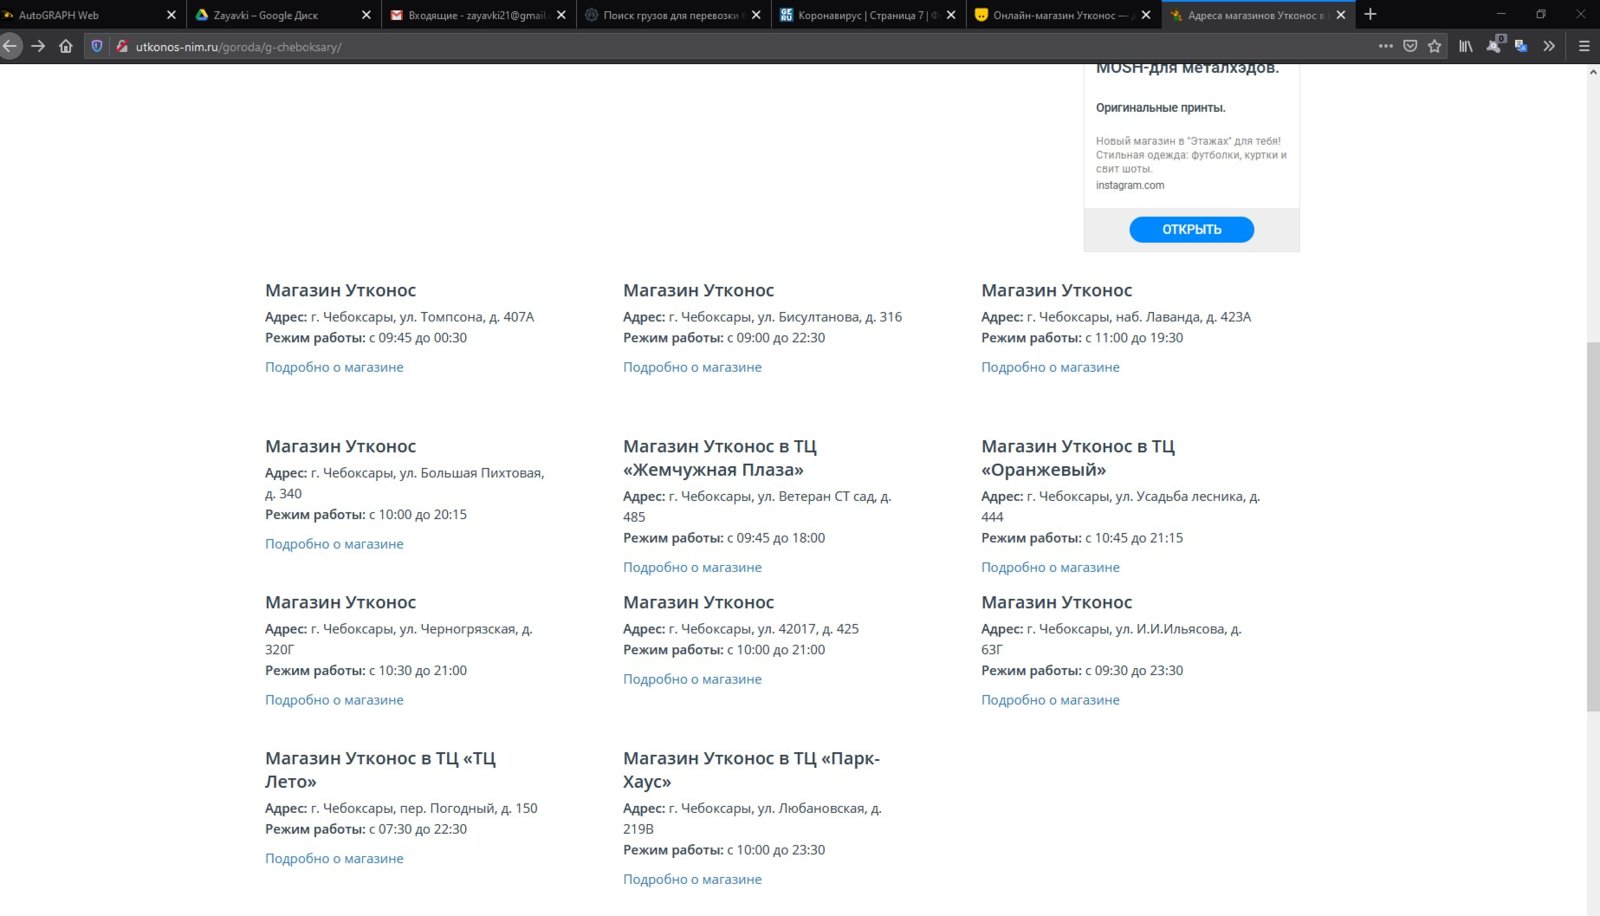Image resolution: width=1600 pixels, height=916 pixels.
Task: Open the Library bookshelf icon
Action: 1466,46
